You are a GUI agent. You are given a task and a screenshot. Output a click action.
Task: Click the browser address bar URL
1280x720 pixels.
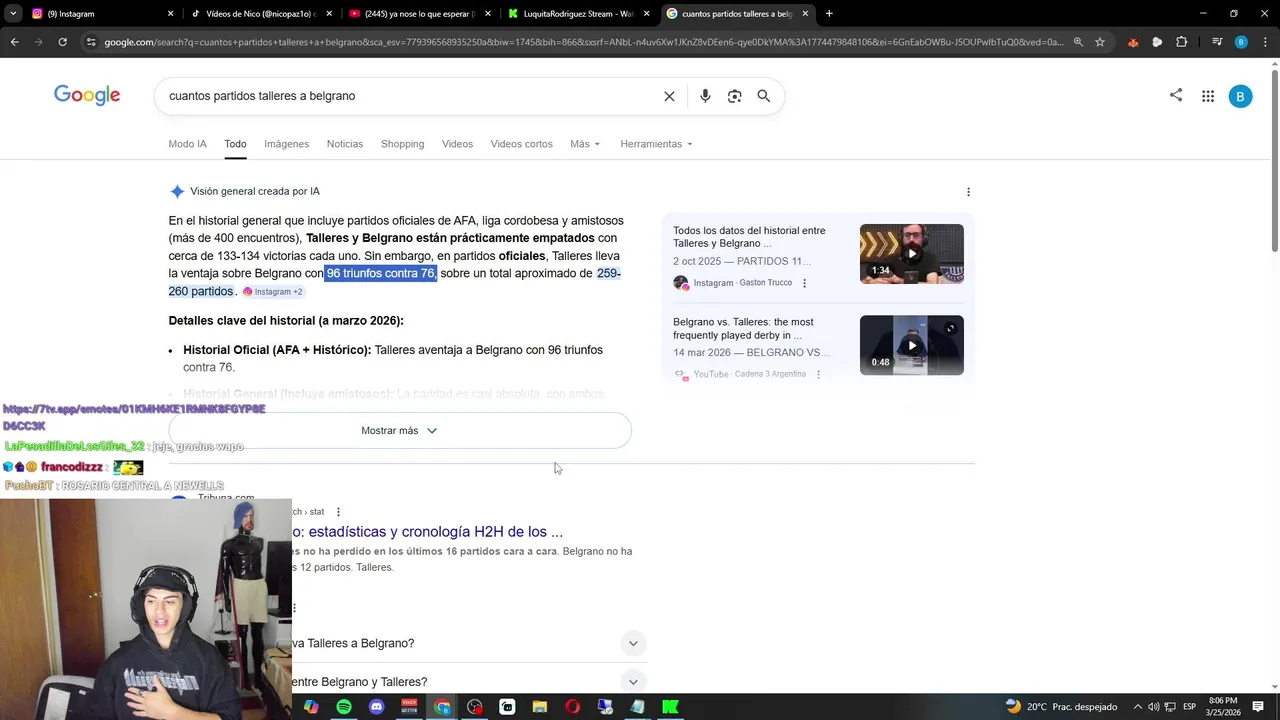[x=585, y=42]
